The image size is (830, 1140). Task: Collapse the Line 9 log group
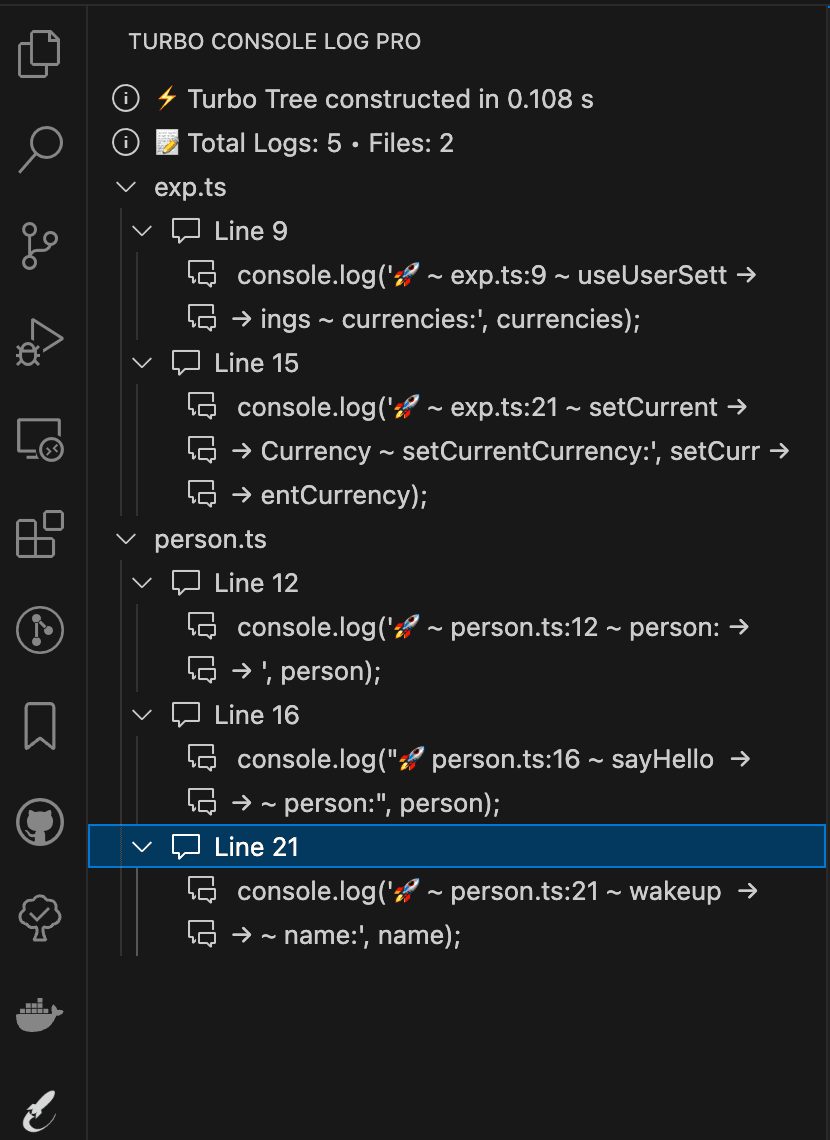[141, 230]
